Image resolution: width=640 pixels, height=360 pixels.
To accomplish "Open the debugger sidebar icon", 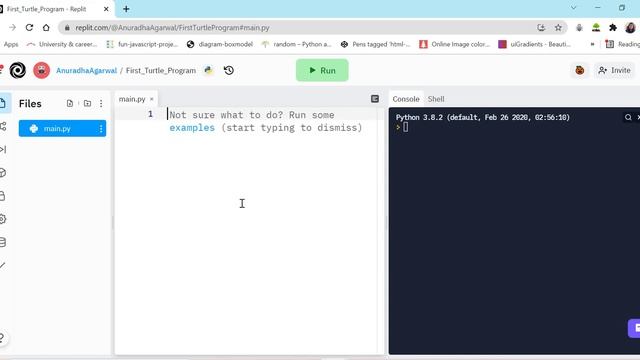I will pyautogui.click(x=3, y=149).
